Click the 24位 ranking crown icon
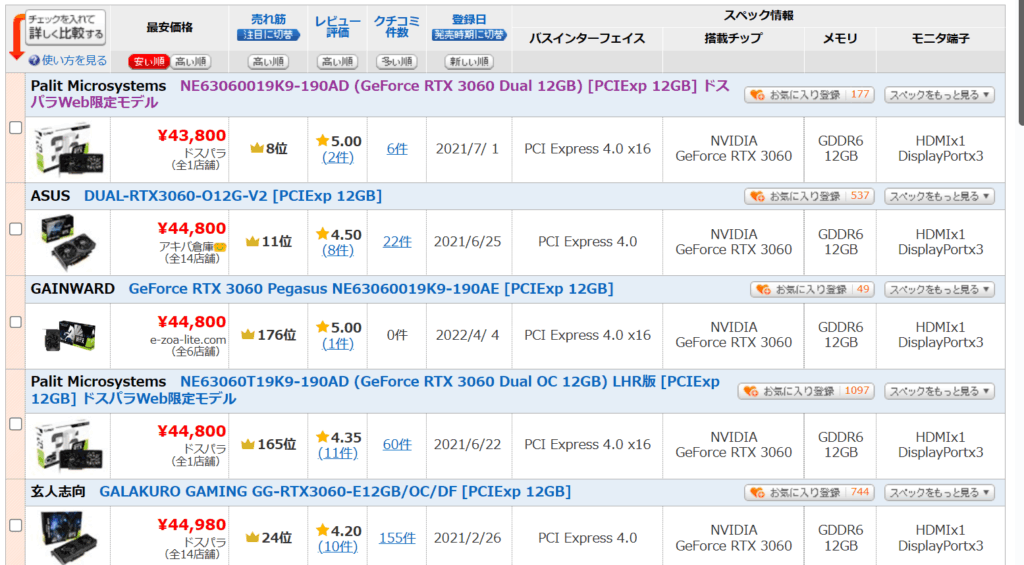 [x=253, y=538]
